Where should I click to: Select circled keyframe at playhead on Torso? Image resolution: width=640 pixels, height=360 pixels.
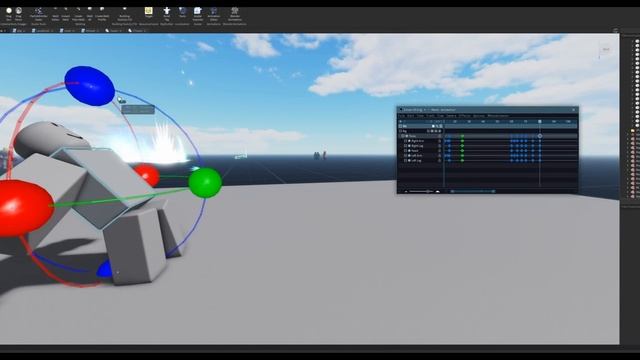(540, 136)
